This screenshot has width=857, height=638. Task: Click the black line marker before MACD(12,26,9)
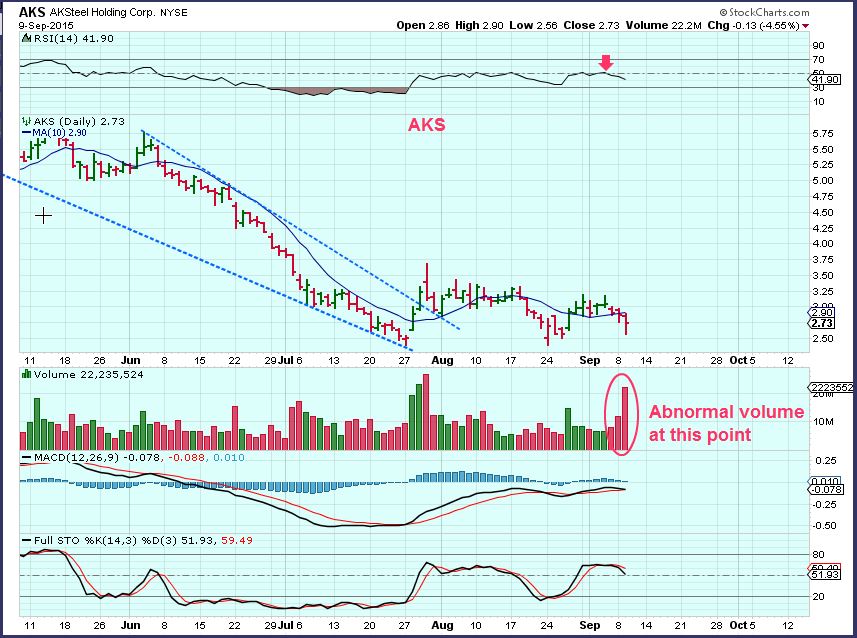pyautogui.click(x=26, y=458)
